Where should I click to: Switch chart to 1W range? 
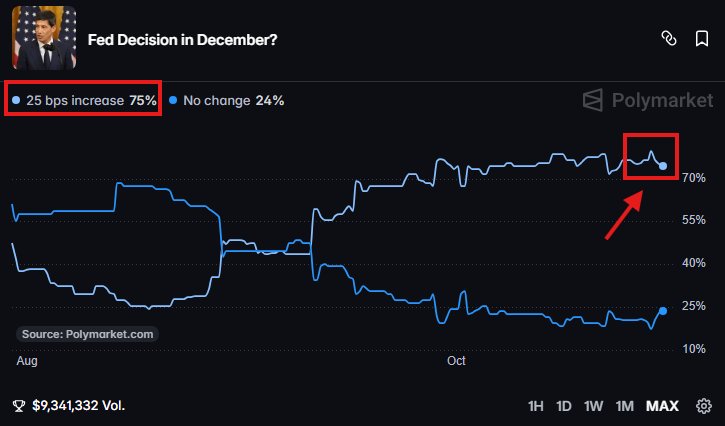click(593, 406)
